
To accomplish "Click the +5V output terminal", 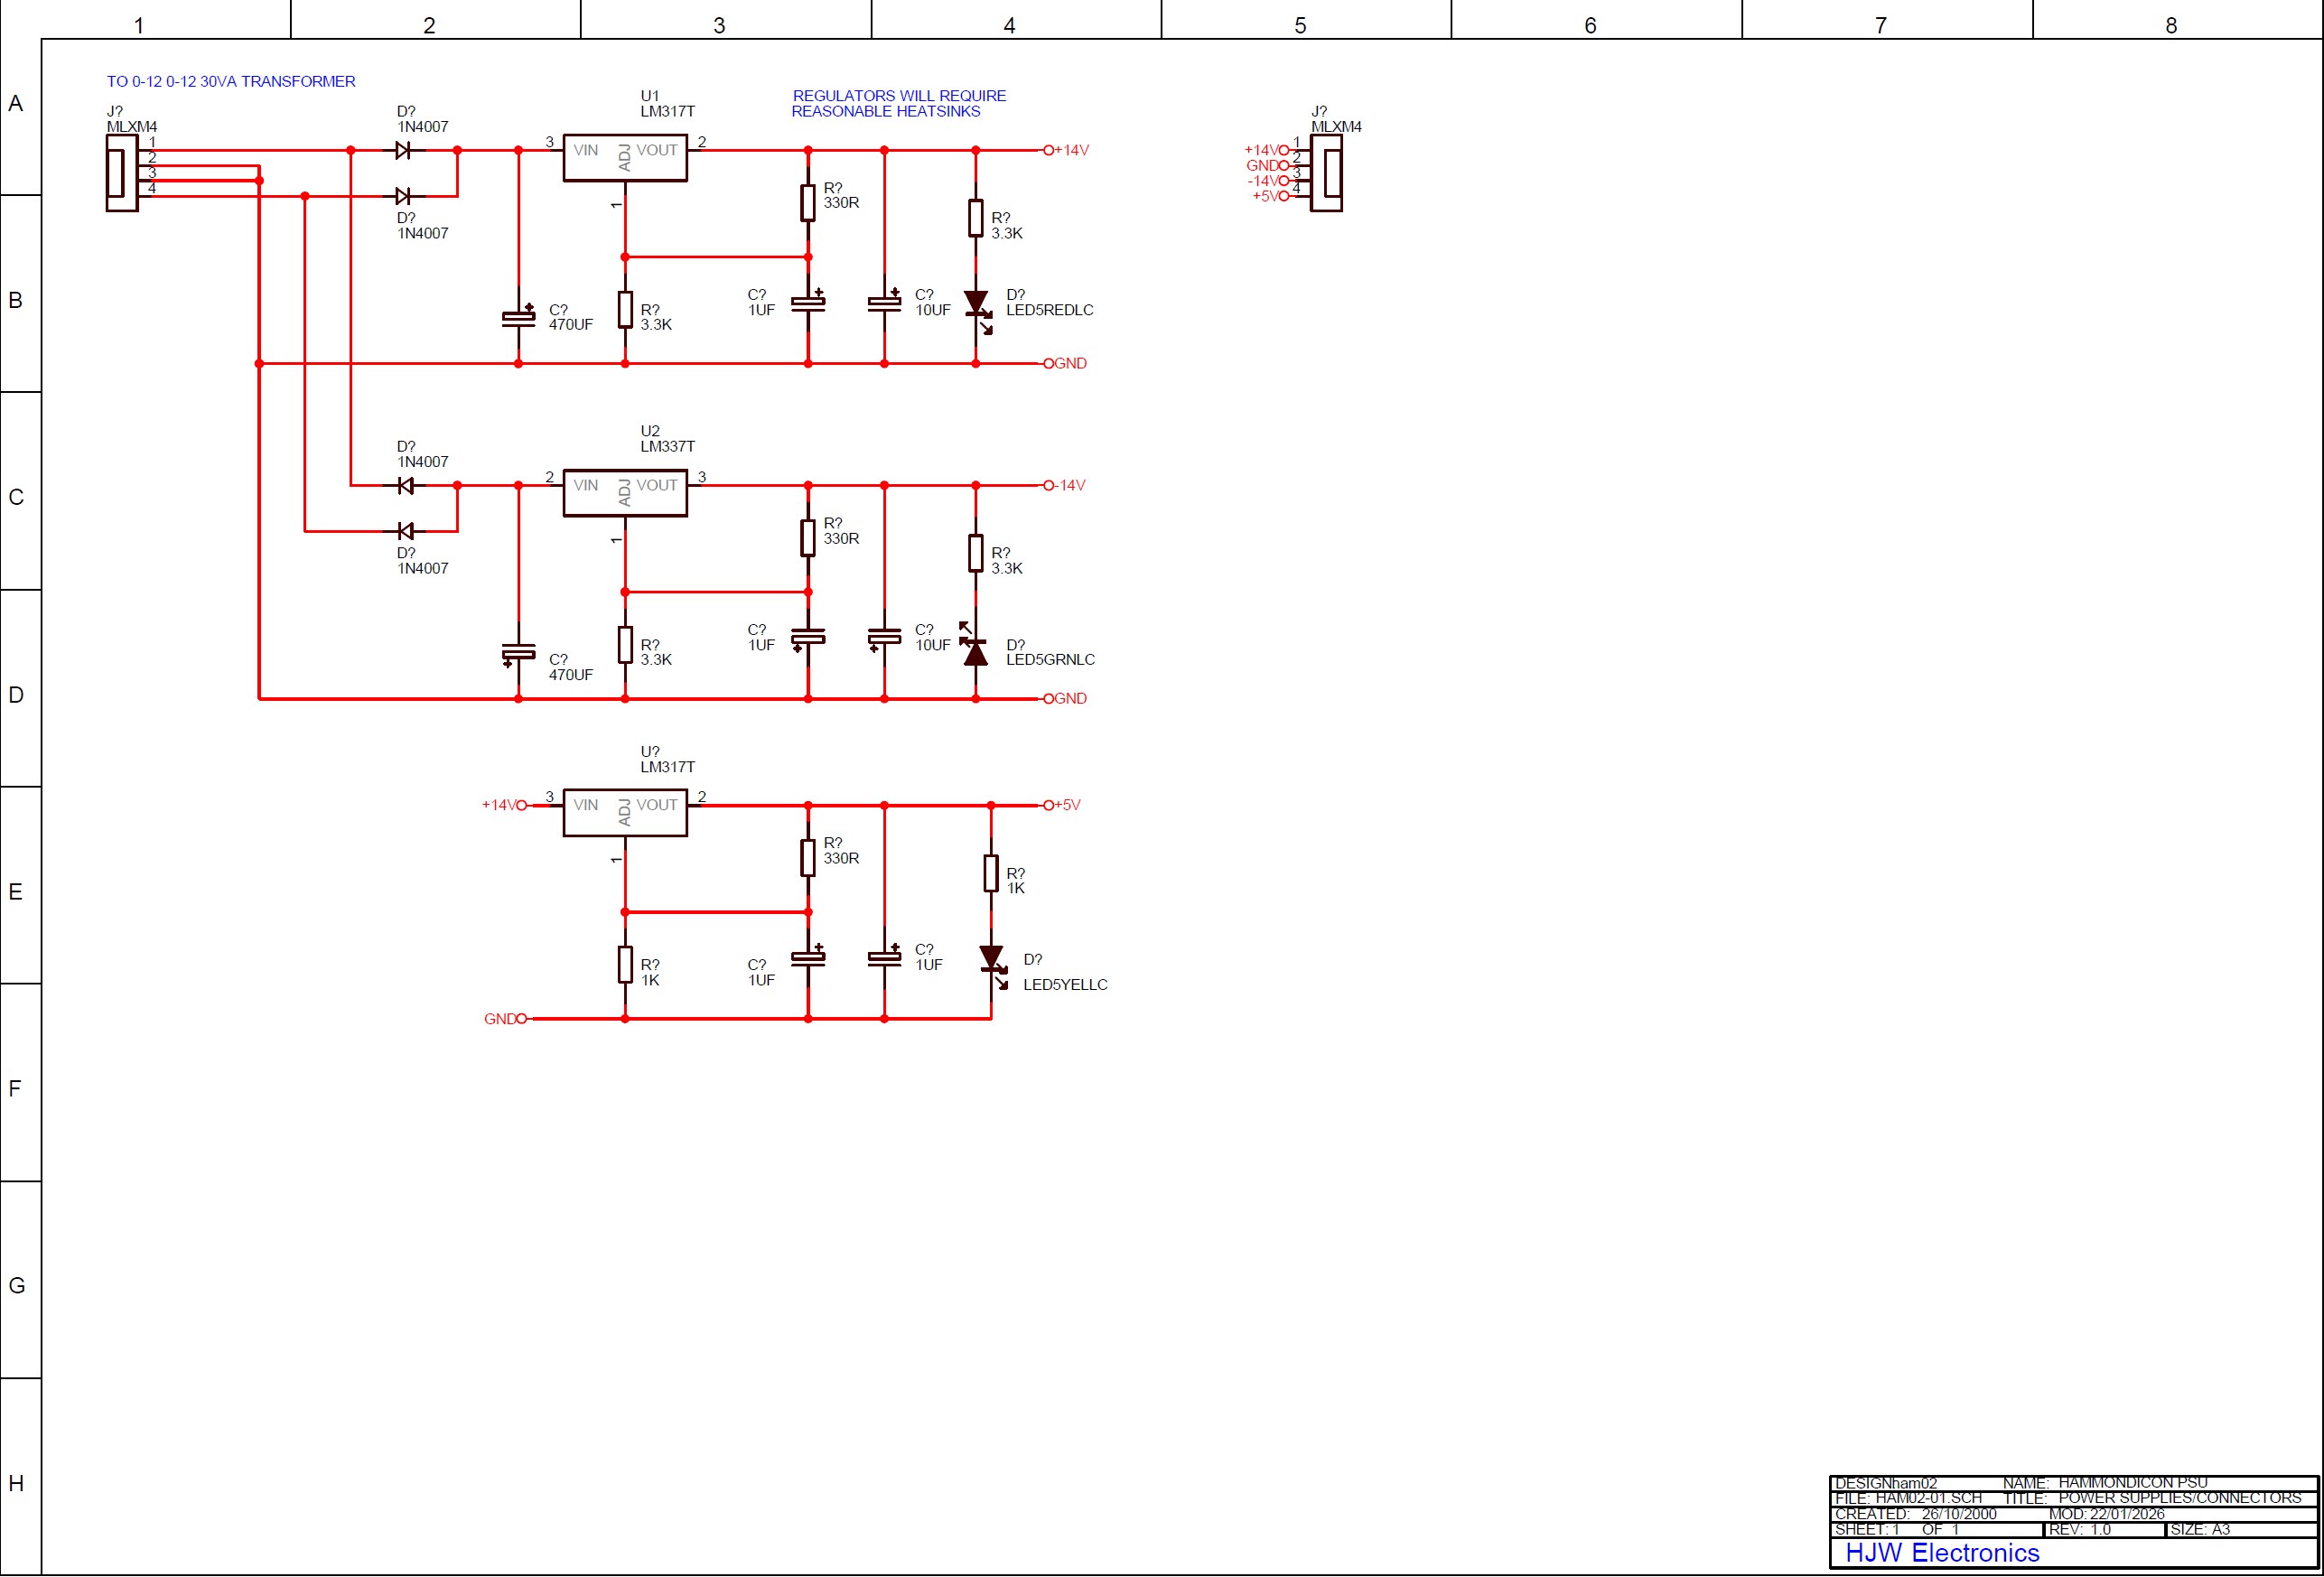I will [1049, 805].
